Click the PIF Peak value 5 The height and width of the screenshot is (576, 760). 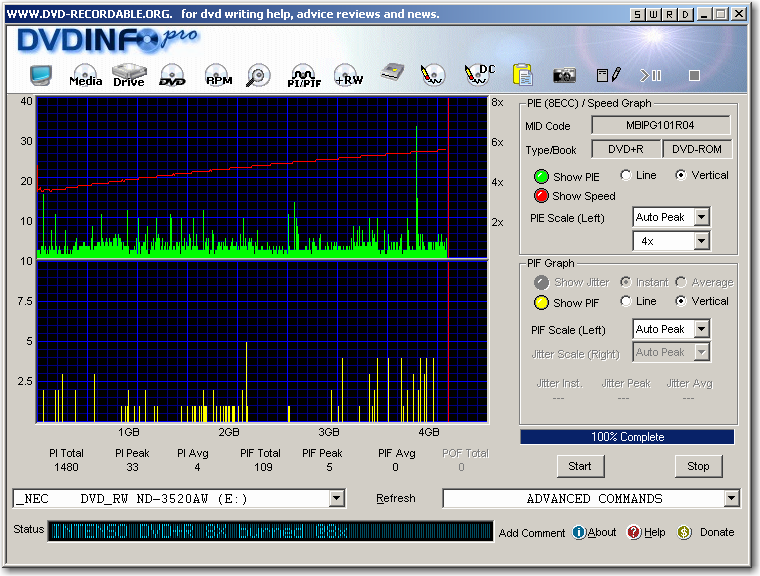tap(330, 467)
